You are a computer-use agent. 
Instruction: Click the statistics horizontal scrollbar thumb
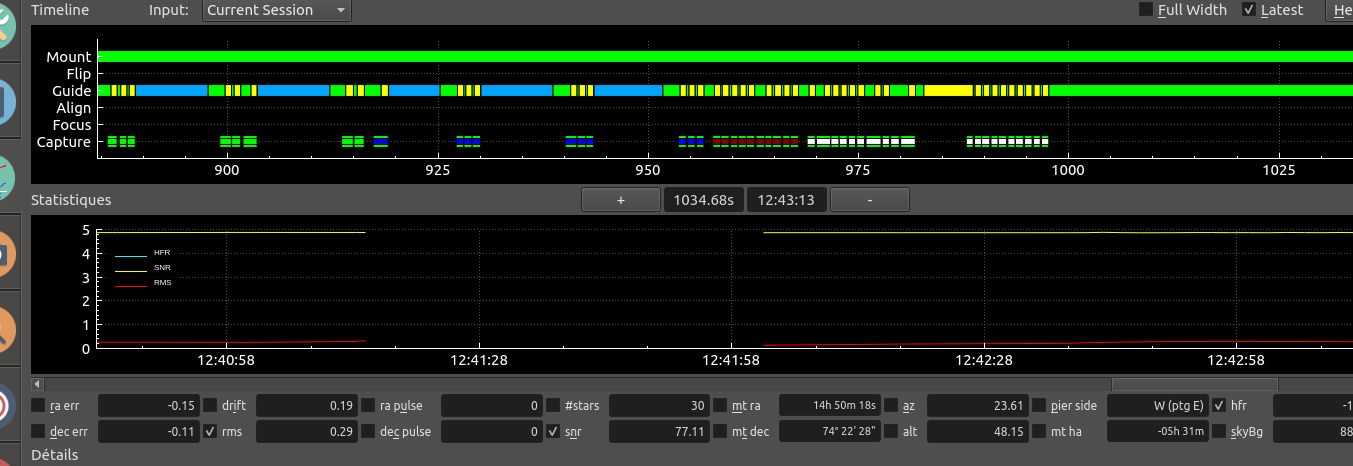click(x=1194, y=384)
